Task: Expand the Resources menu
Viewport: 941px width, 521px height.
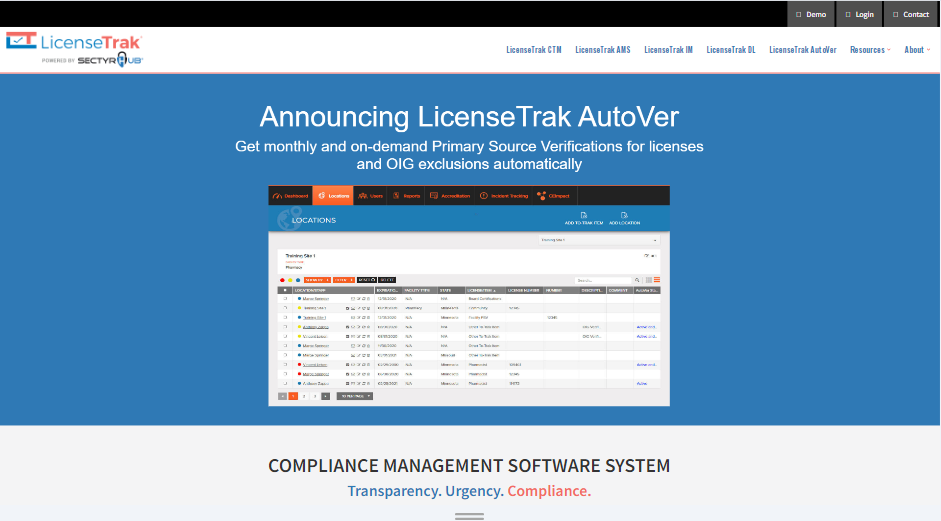Action: [x=870, y=50]
